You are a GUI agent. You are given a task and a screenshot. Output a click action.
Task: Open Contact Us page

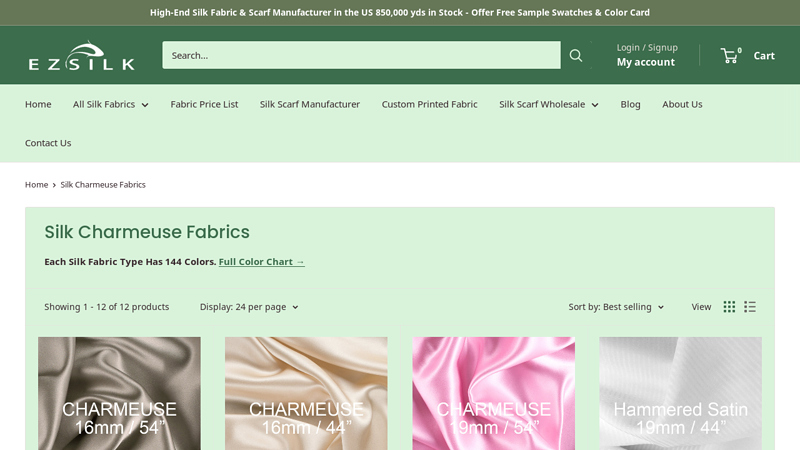tap(48, 143)
